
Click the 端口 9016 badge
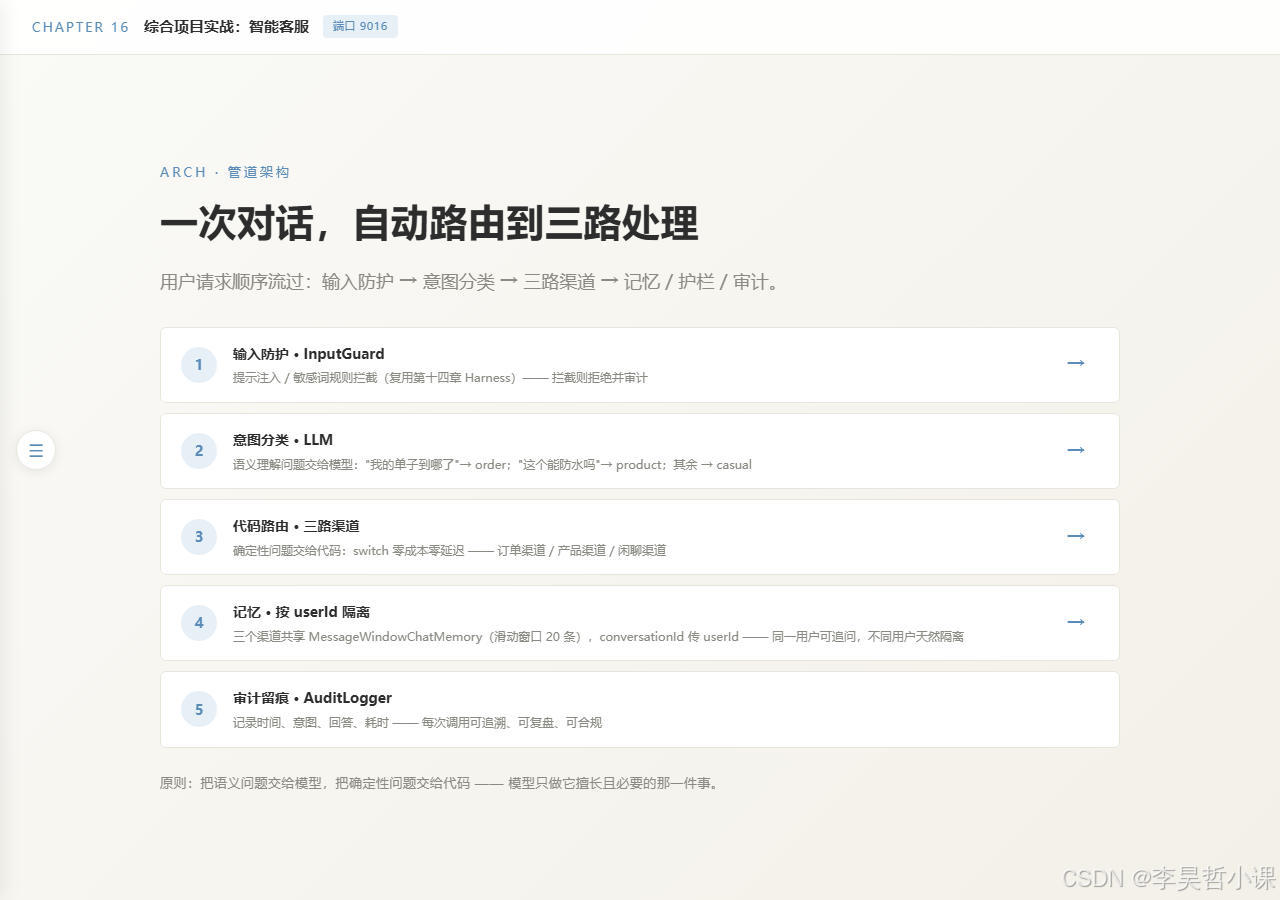(360, 27)
